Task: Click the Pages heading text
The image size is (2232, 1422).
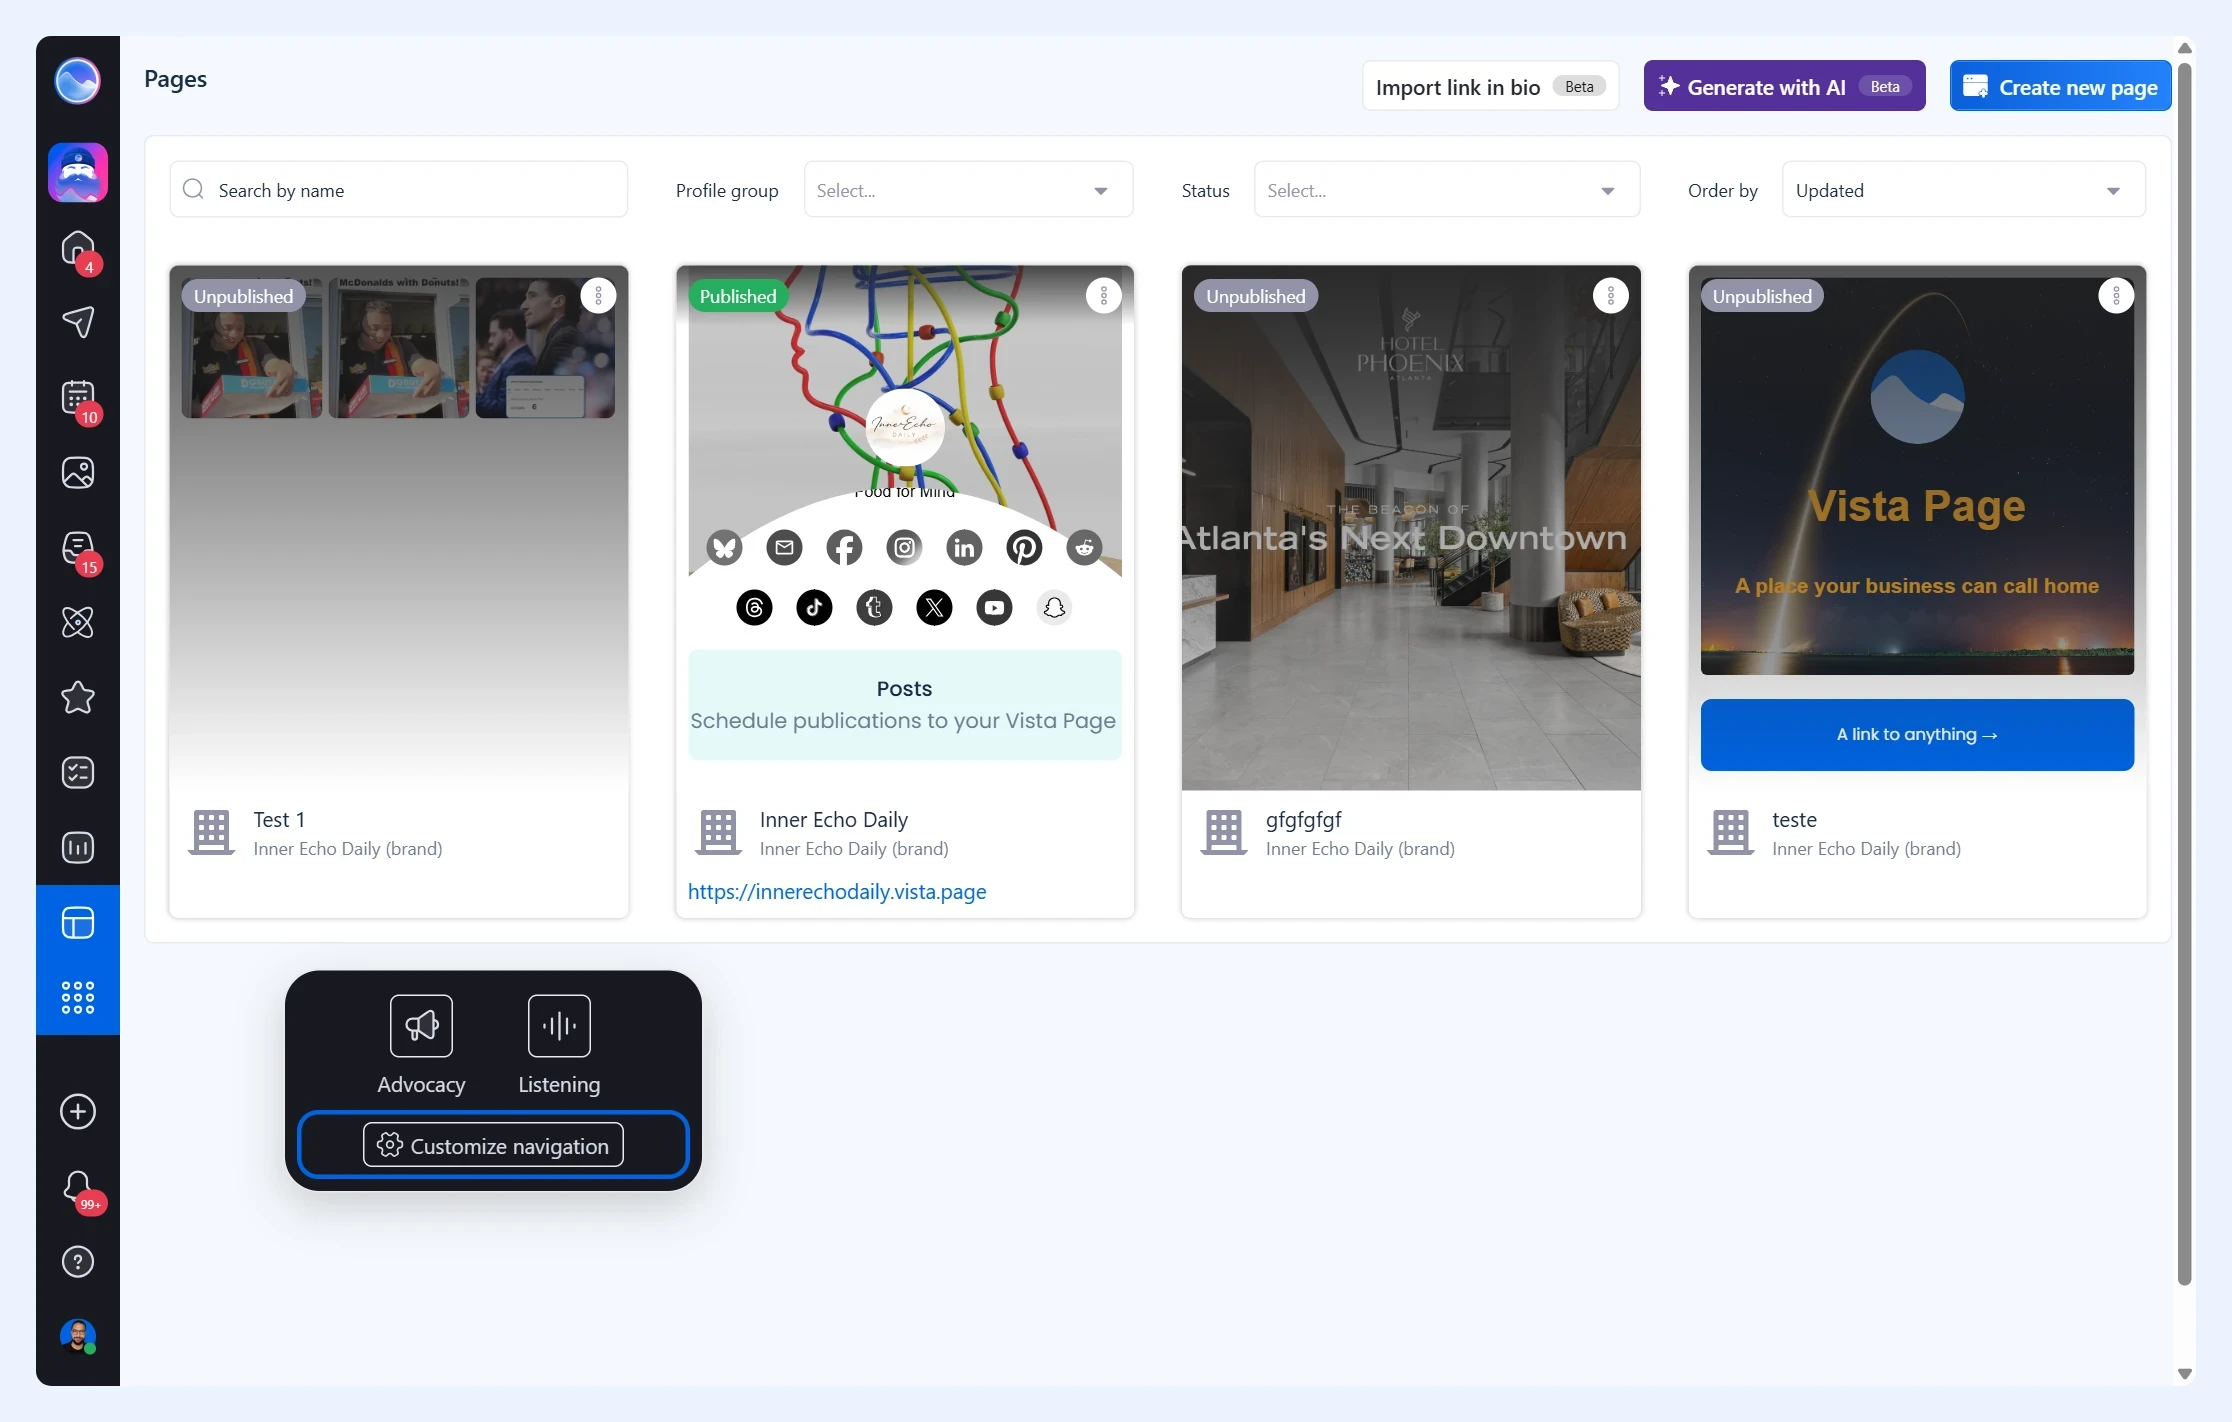Action: tap(175, 79)
